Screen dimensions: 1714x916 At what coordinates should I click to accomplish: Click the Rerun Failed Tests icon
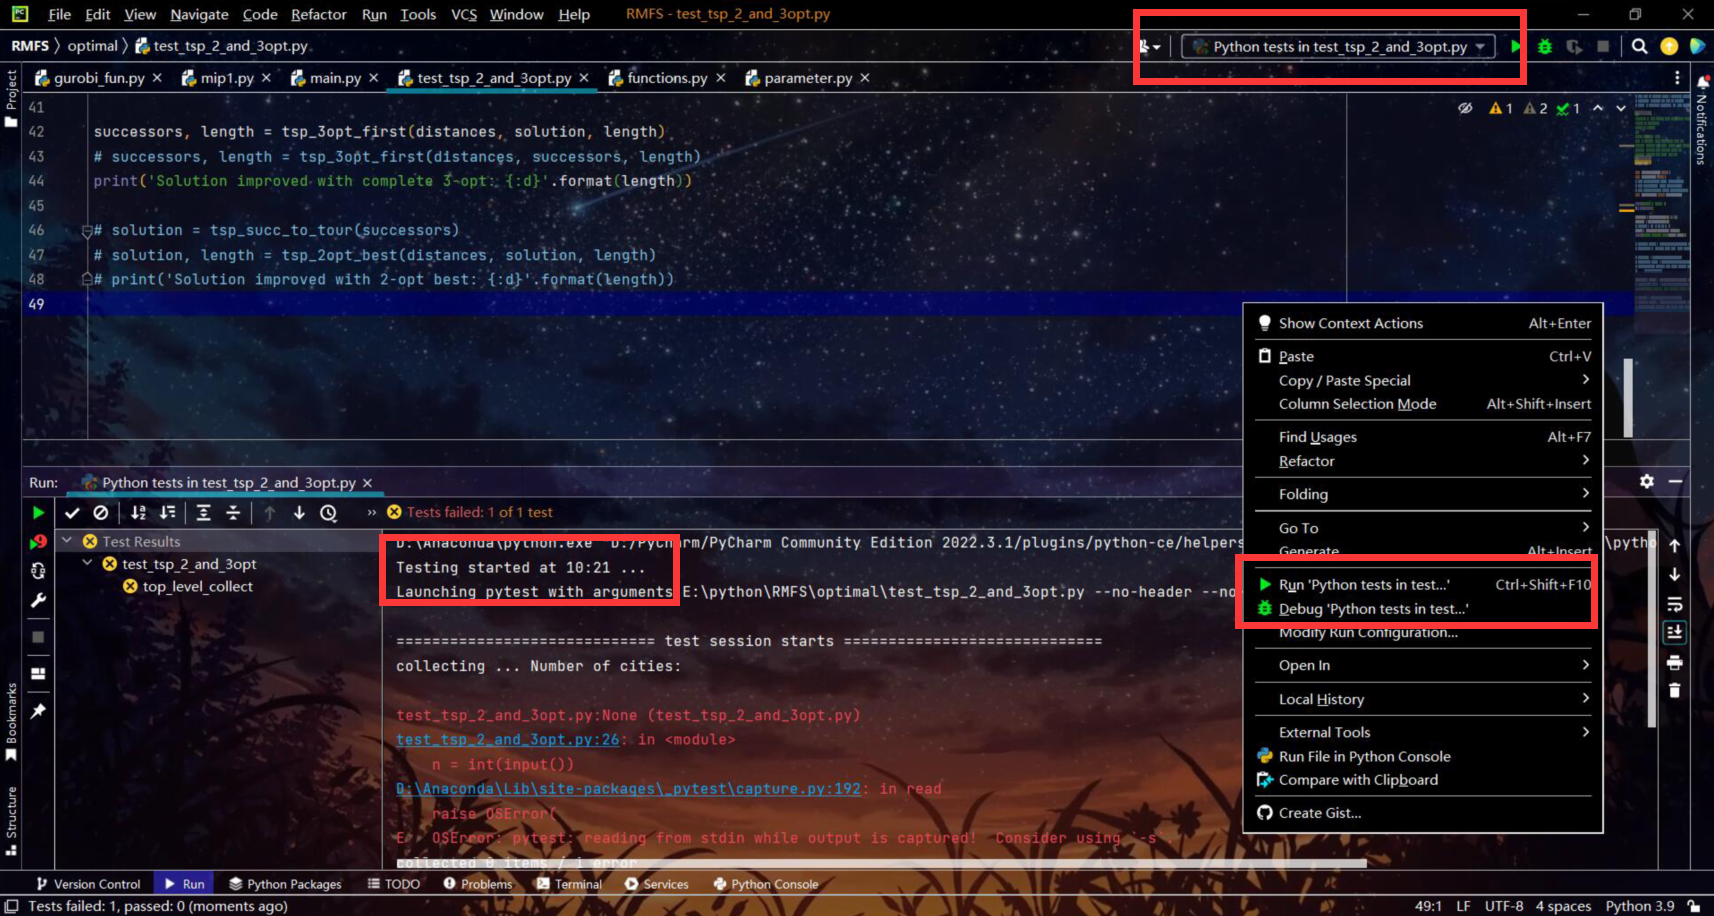click(38, 542)
